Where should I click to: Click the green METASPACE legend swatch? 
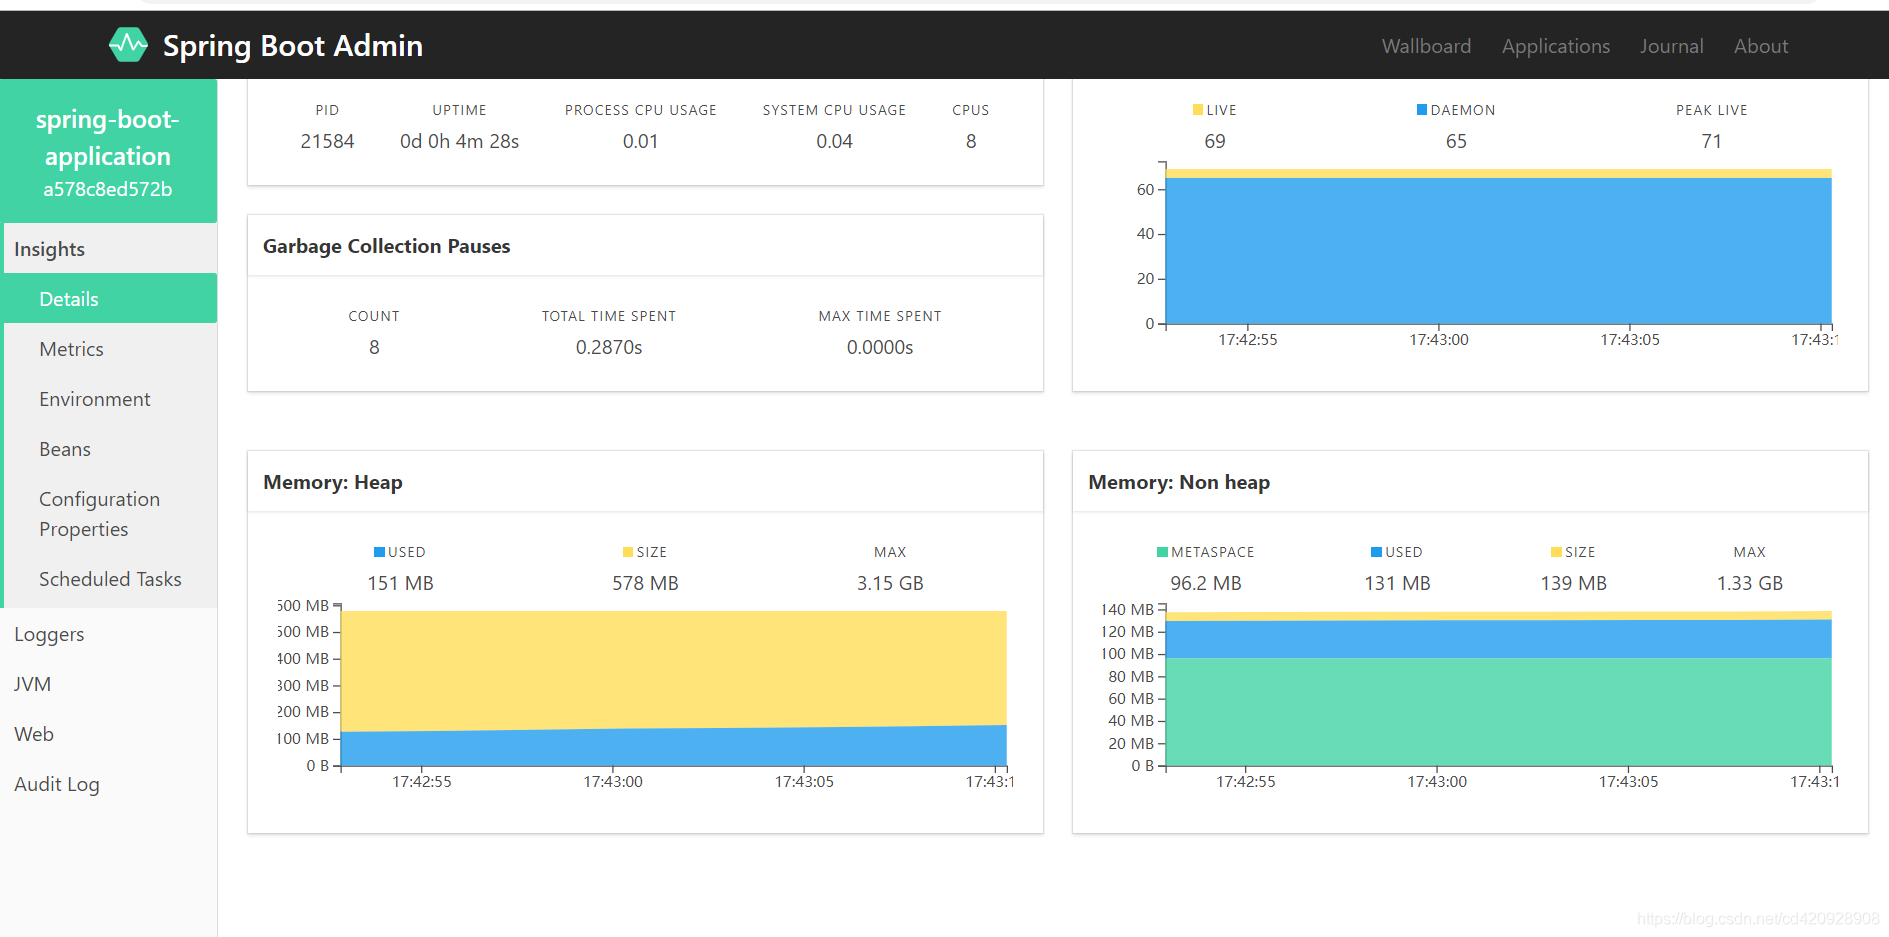pyautogui.click(x=1162, y=552)
